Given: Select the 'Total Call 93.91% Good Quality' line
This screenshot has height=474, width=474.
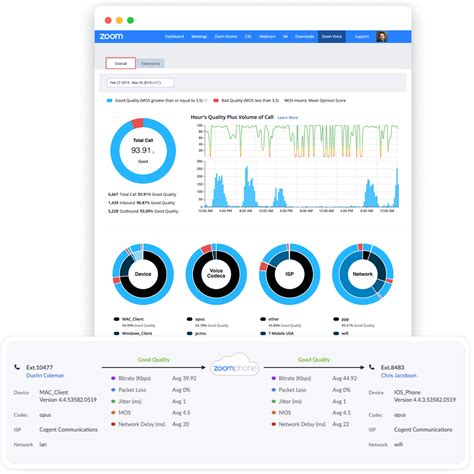Looking at the screenshot, I should point(142,194).
